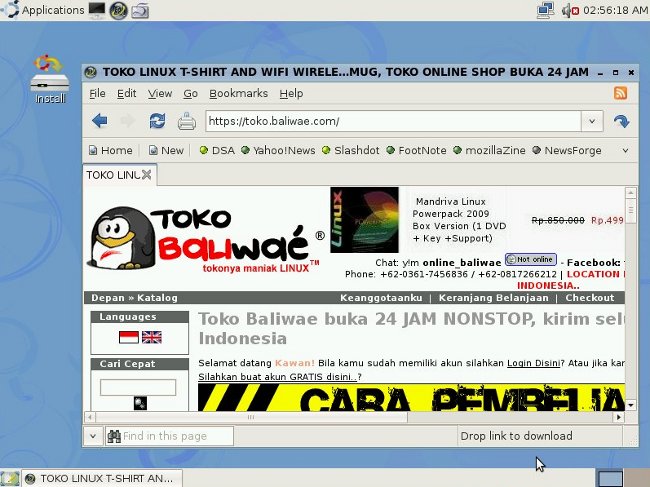Click the show desktop icon in bottom panel

click(10, 478)
